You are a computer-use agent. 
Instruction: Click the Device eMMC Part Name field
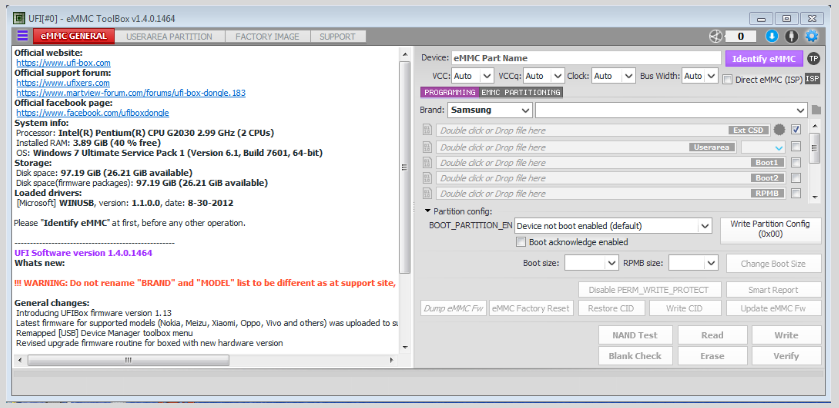[586, 58]
